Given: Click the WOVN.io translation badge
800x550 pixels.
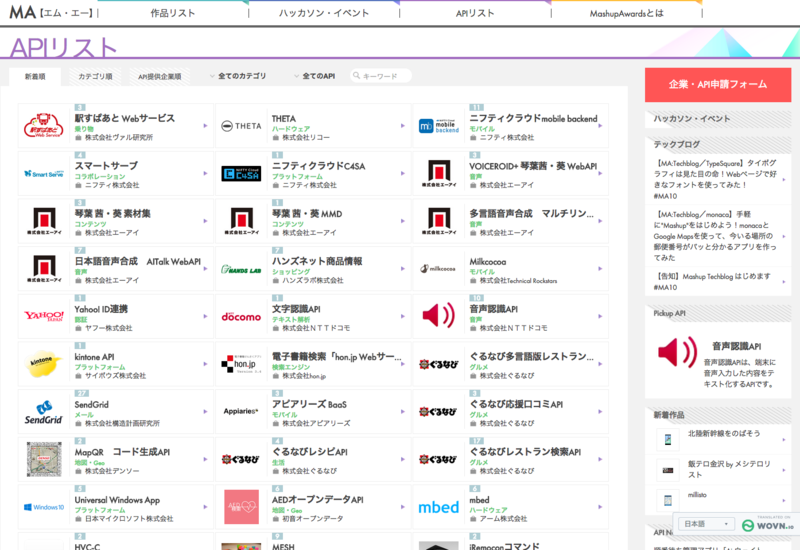Looking at the screenshot, I should (768, 525).
